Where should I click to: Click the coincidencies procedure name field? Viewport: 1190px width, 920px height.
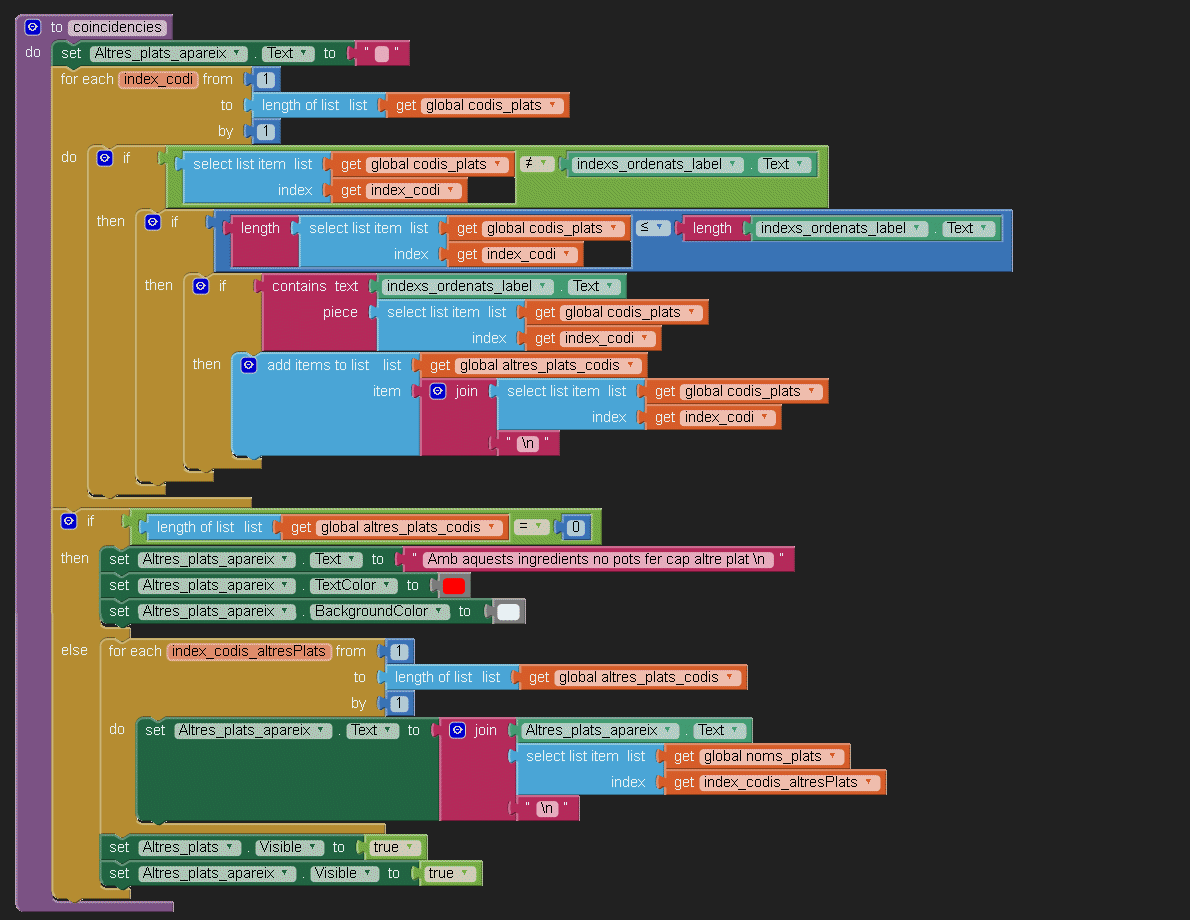click(x=117, y=27)
